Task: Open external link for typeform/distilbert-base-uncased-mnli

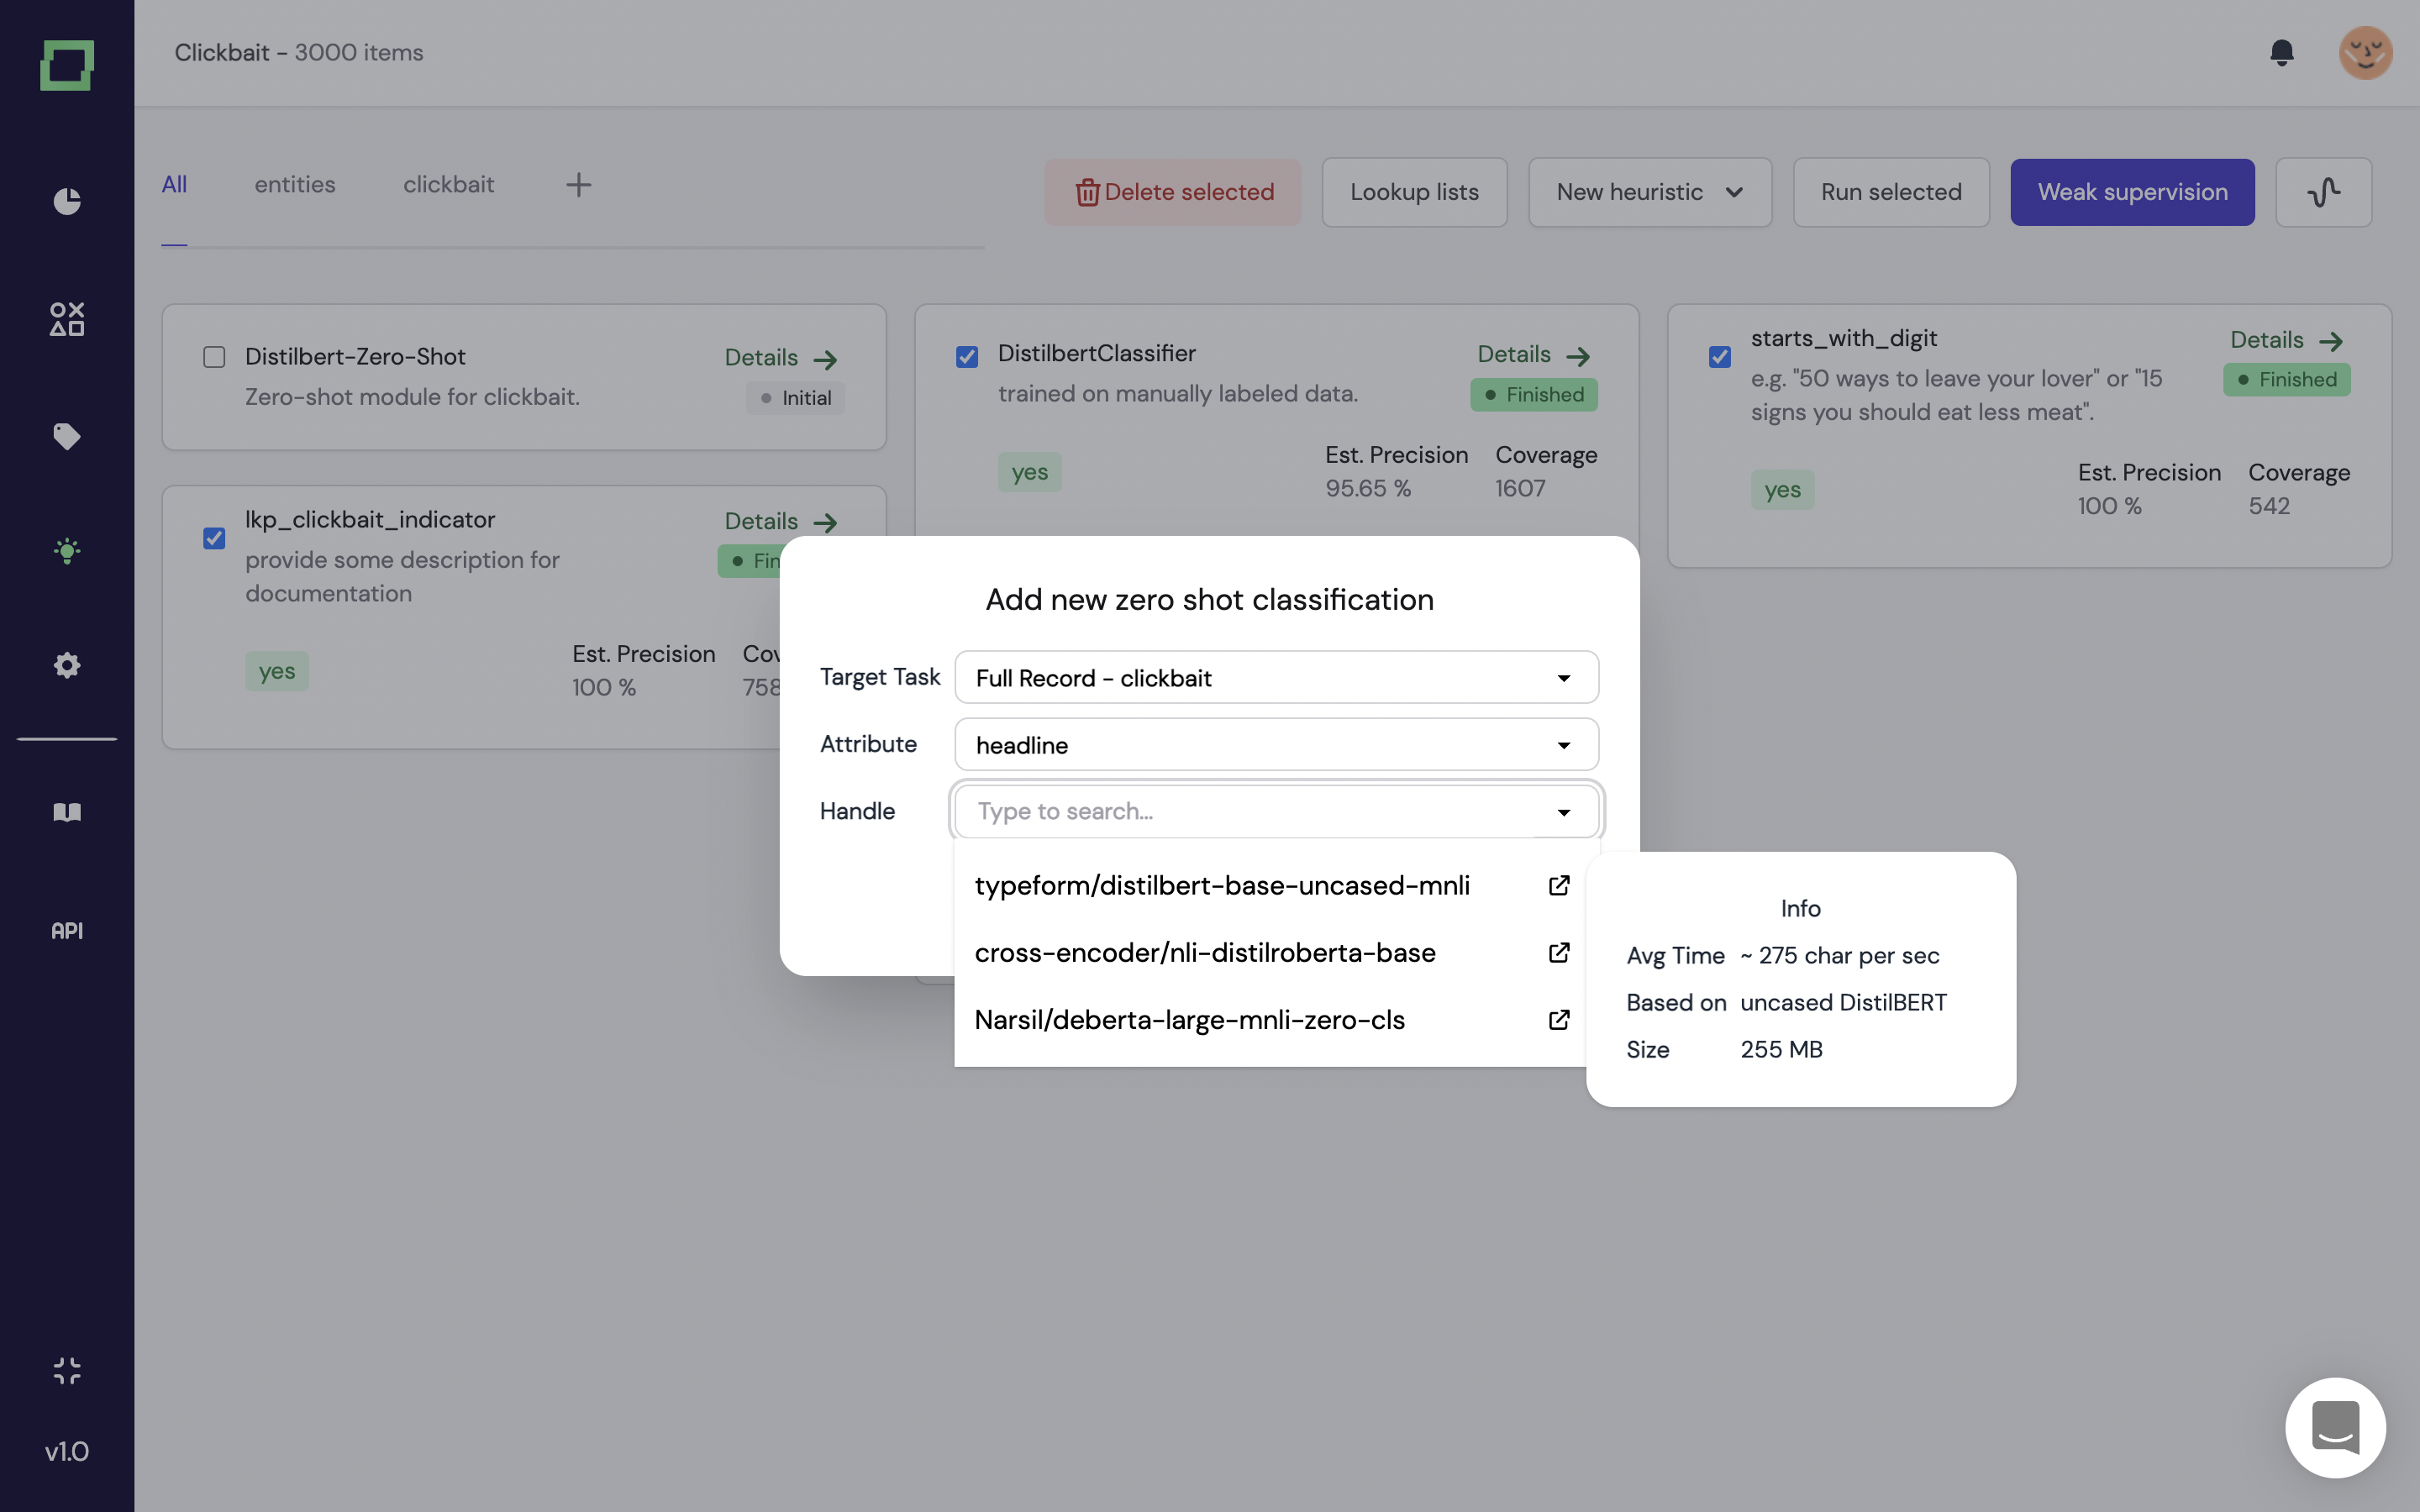Action: click(1558, 885)
